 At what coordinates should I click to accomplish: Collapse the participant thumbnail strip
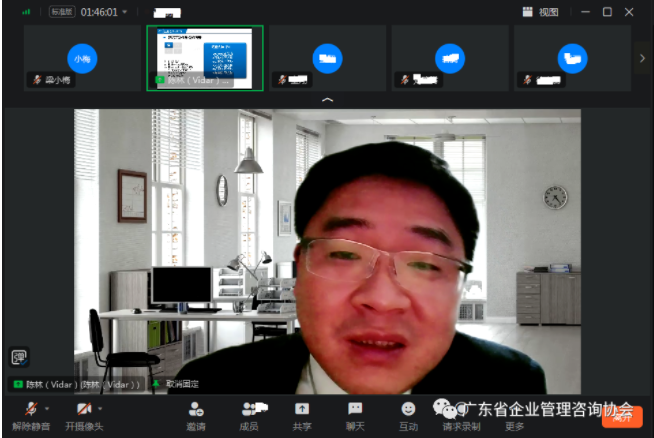point(327,101)
